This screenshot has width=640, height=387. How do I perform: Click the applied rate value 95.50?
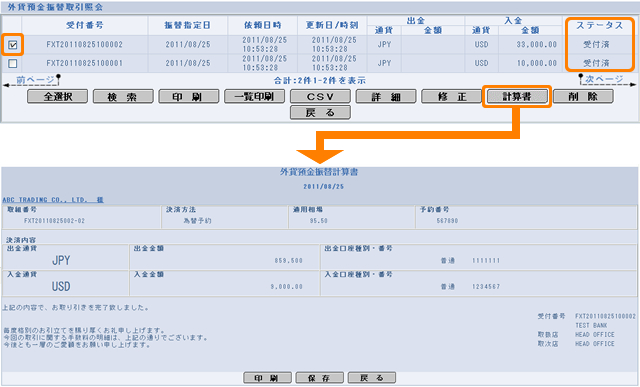point(318,221)
